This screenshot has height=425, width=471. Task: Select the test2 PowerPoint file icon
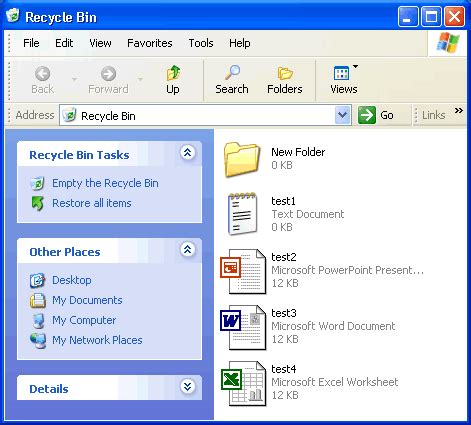click(x=243, y=271)
